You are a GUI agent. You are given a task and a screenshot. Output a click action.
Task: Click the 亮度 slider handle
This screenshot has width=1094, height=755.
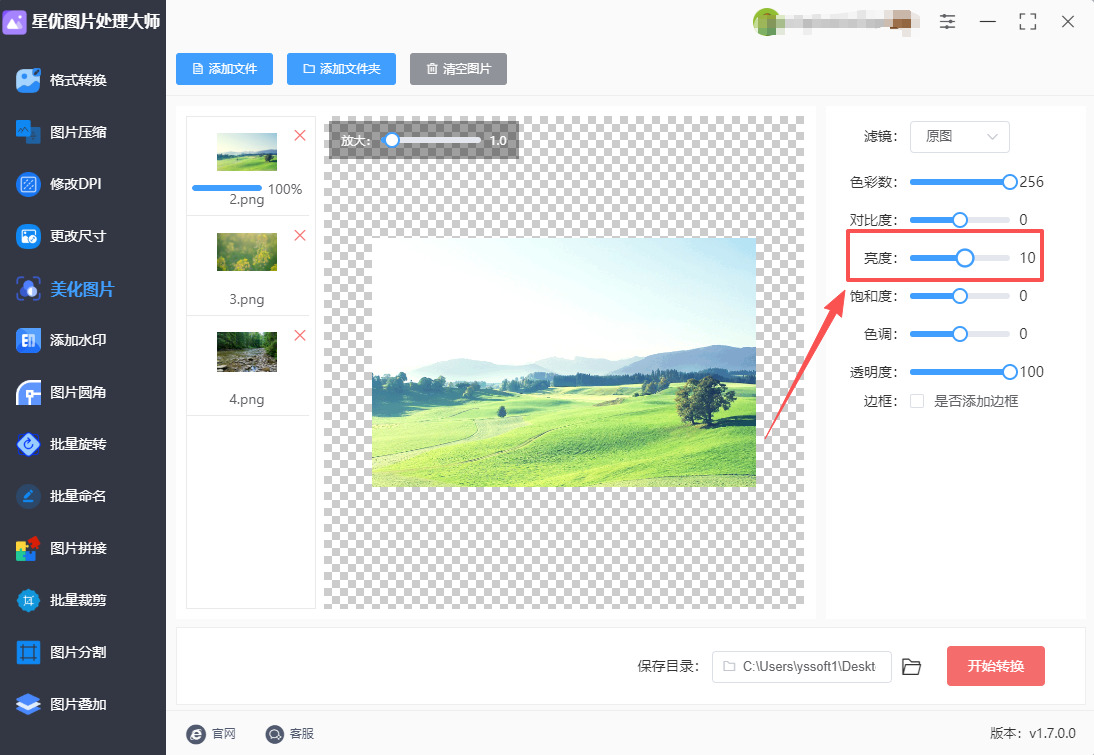pyautogui.click(x=965, y=258)
